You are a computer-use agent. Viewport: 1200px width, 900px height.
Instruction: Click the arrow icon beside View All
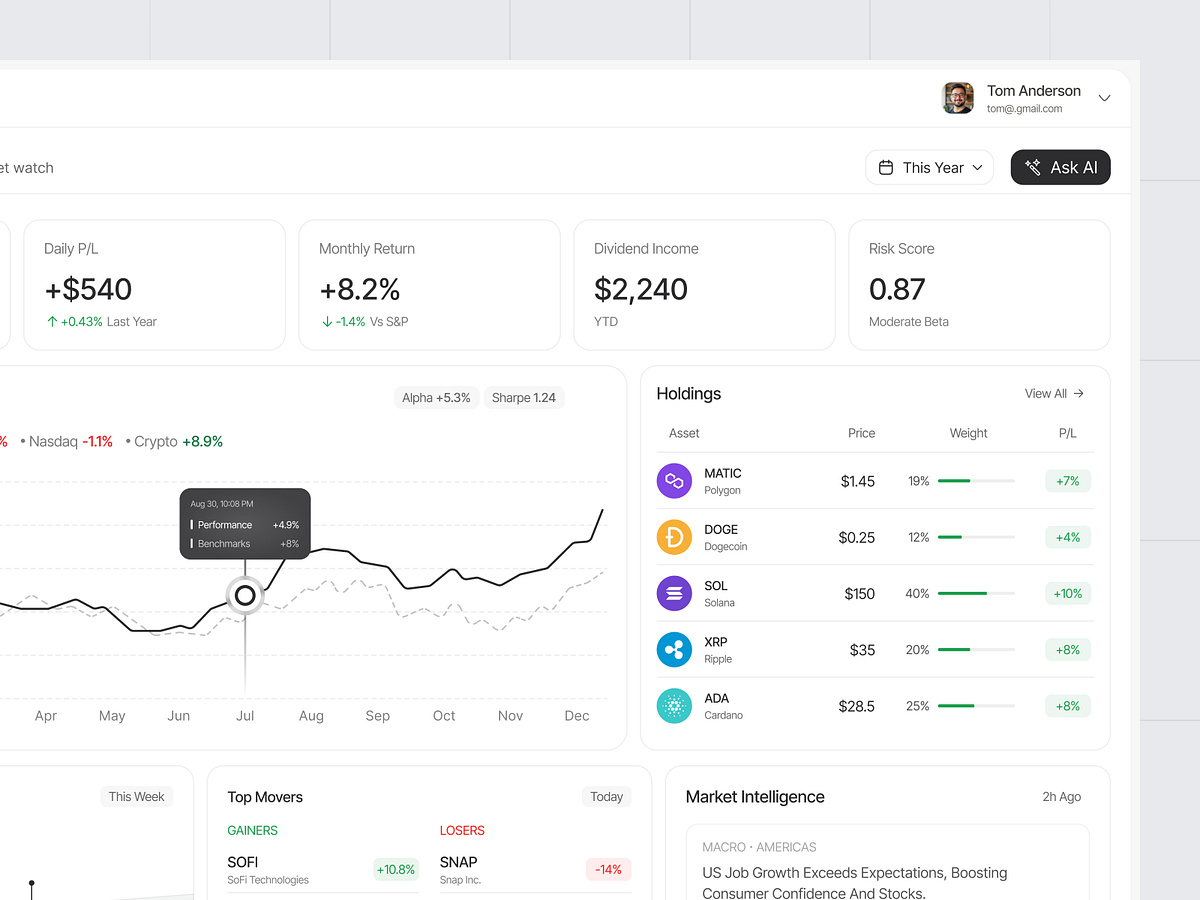[x=1079, y=394]
